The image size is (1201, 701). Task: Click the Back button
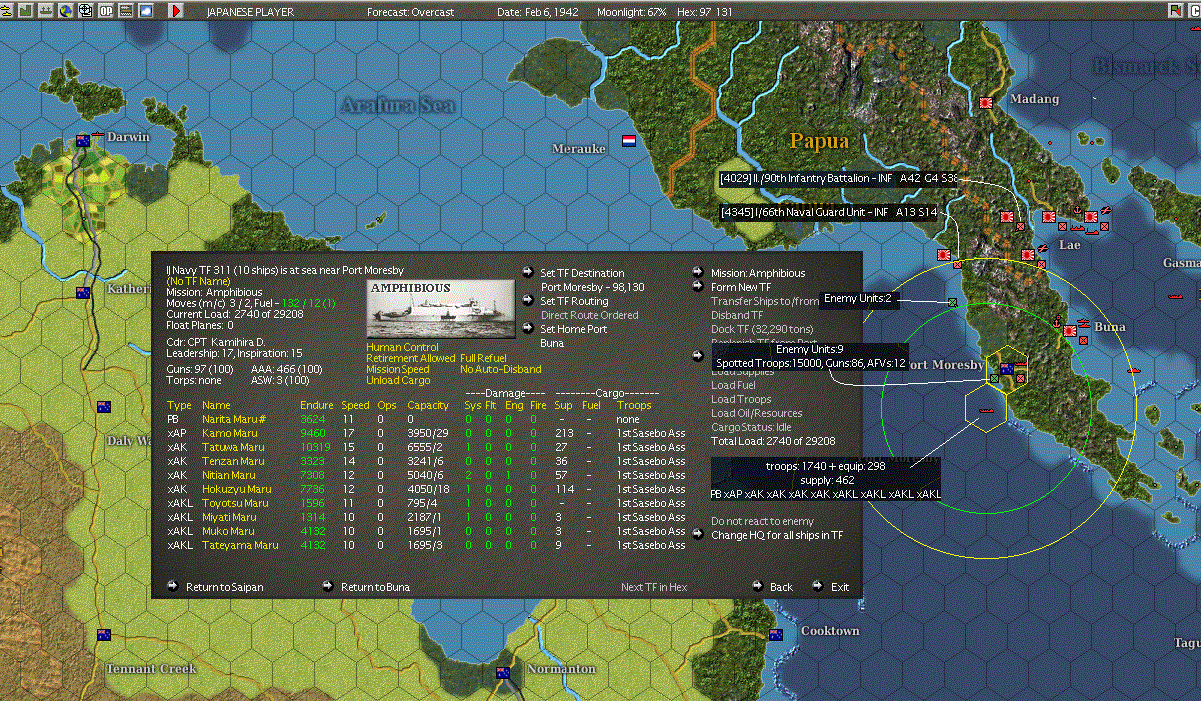tap(781, 587)
